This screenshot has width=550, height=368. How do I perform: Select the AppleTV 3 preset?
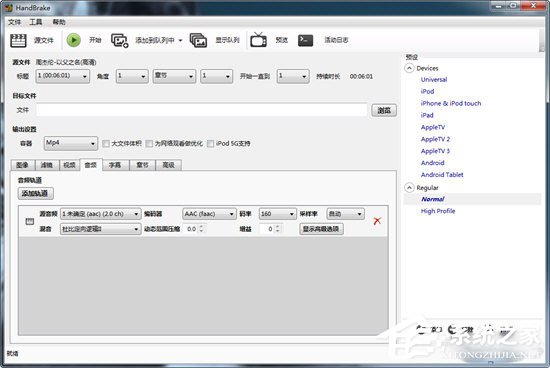(x=435, y=151)
